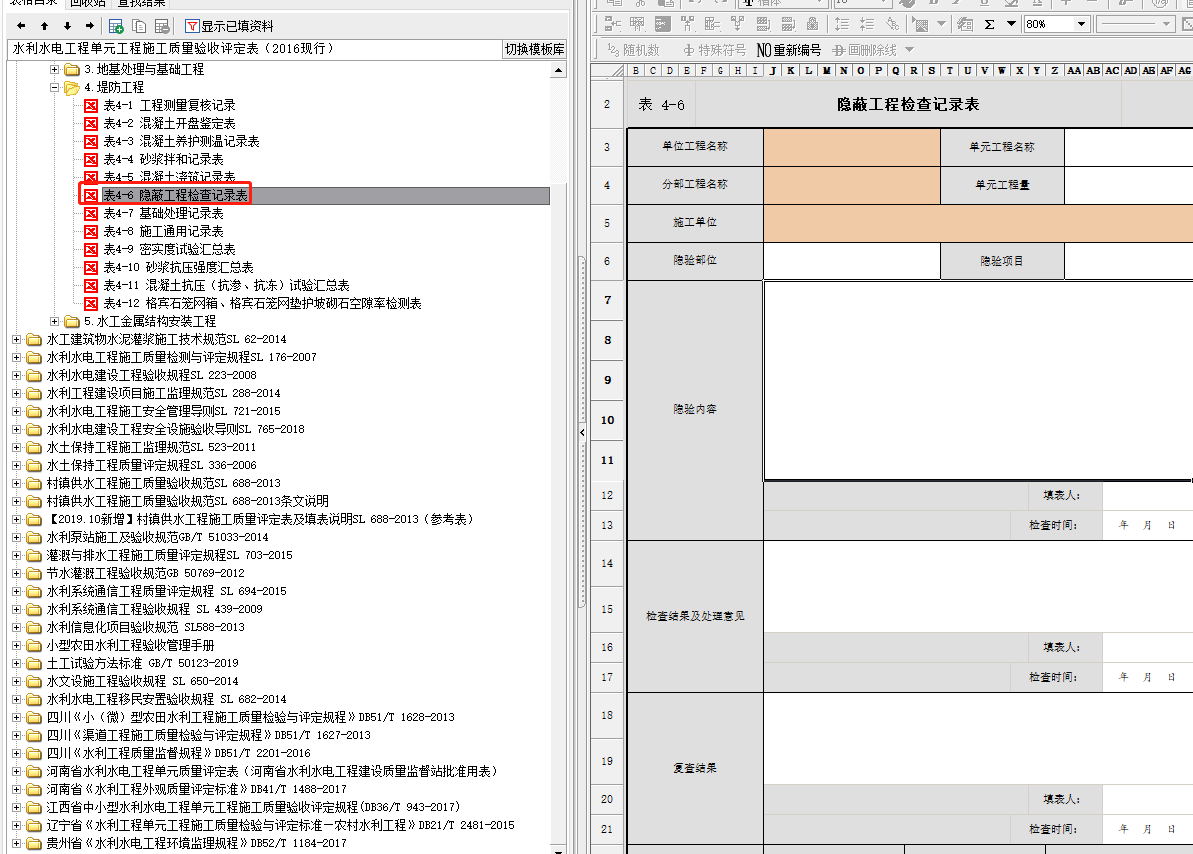
Task: Click the copy table icon in tree toolbar
Action: coord(139,27)
